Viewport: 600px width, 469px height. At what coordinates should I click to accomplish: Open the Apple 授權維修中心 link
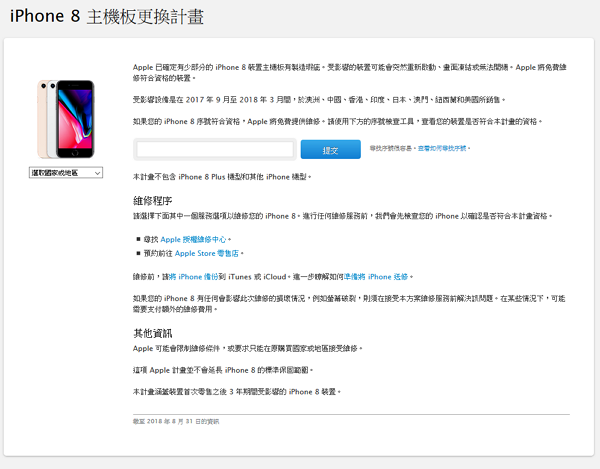click(x=193, y=239)
